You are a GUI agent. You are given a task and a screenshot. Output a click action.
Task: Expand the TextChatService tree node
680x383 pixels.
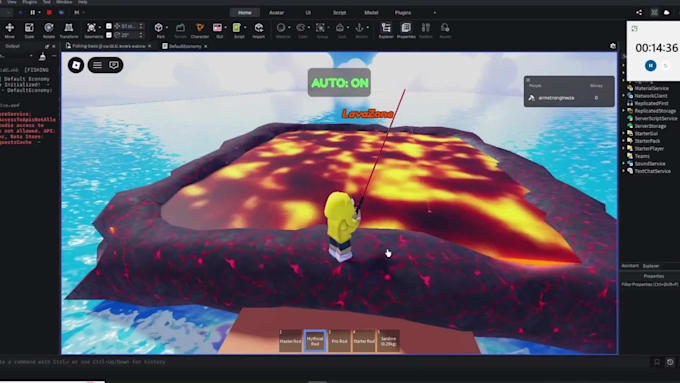(624, 171)
